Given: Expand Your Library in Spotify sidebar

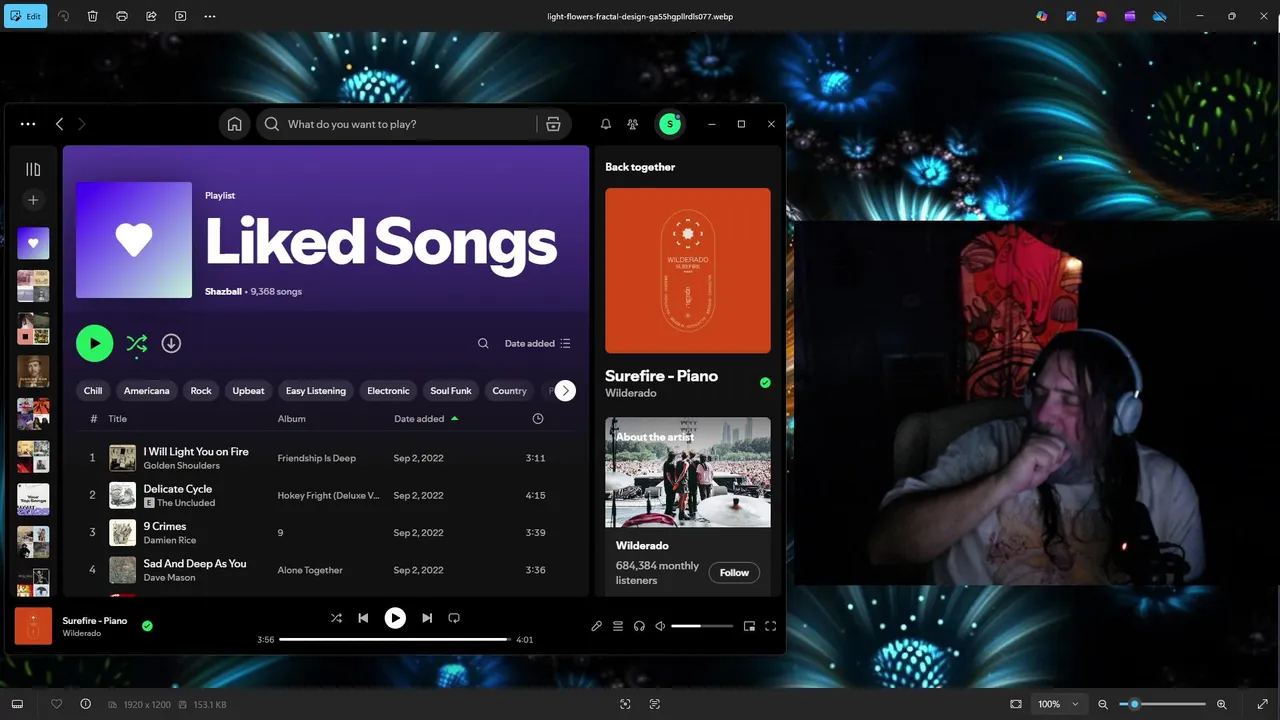Looking at the screenshot, I should coord(33,170).
